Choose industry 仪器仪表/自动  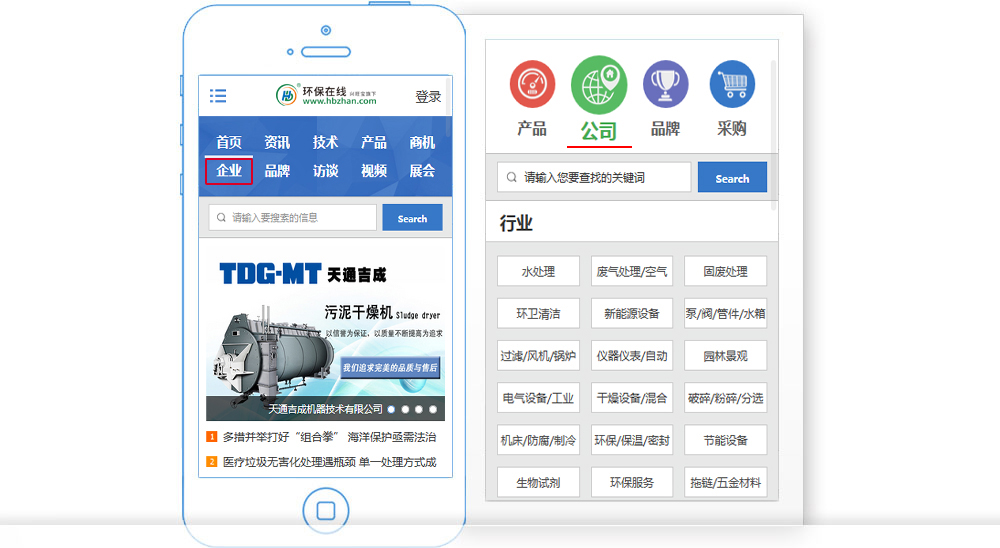632,355
